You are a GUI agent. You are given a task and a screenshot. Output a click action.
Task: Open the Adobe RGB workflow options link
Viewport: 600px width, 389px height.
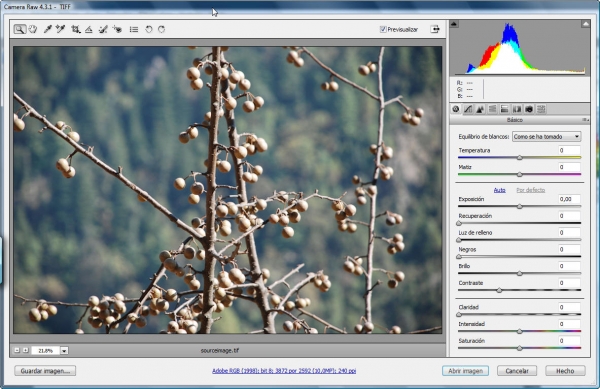[284, 371]
